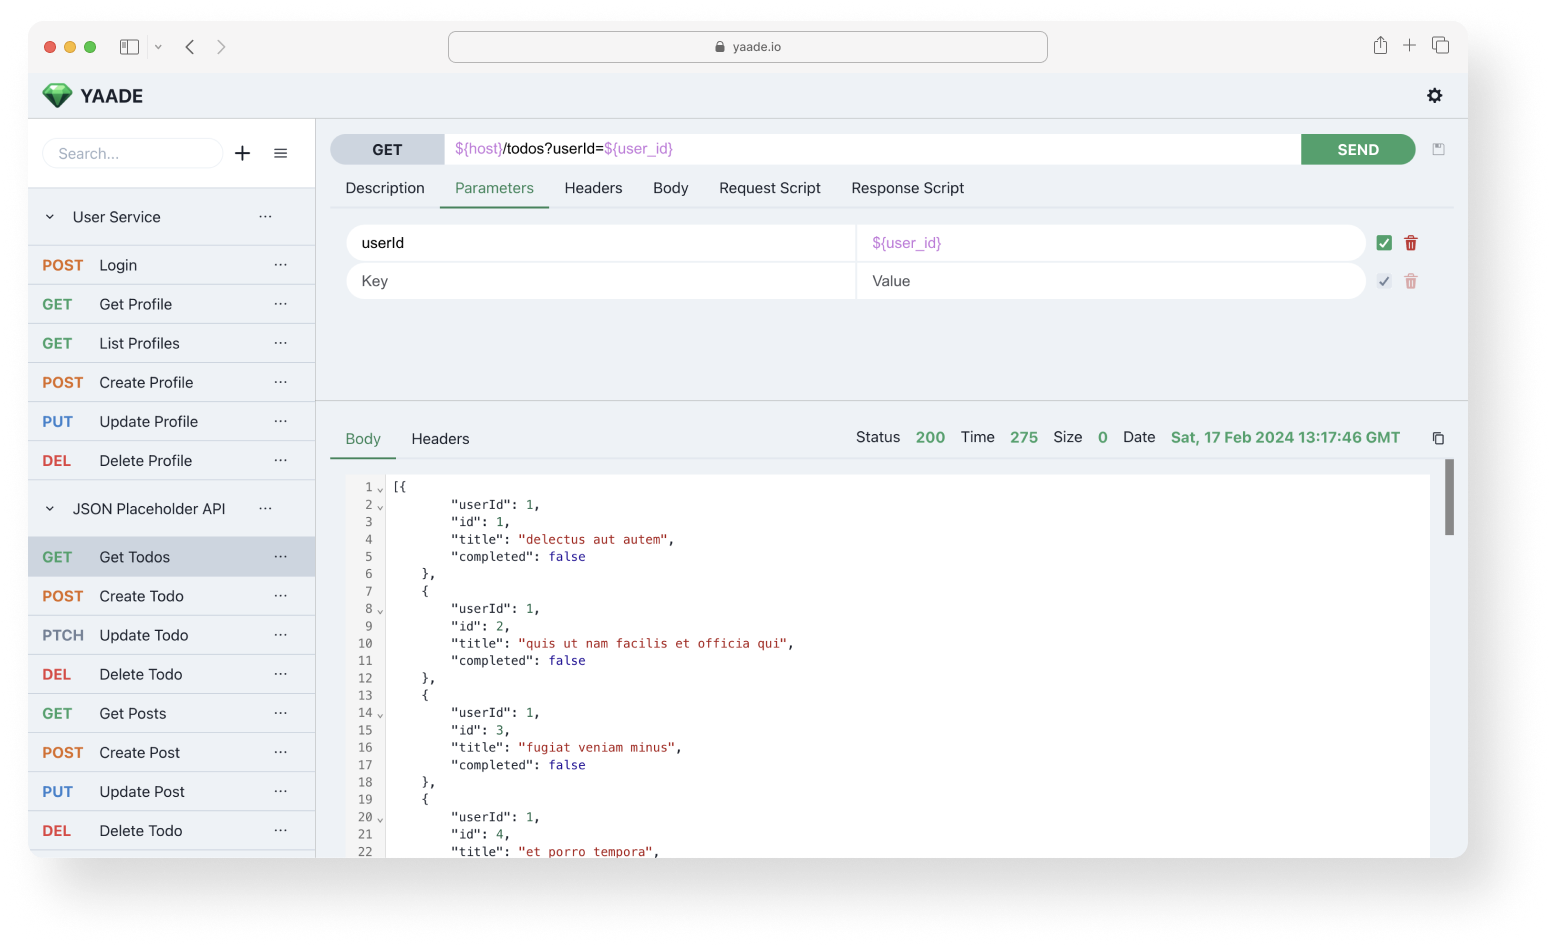Open the GET method dropdown
The image size is (1550, 947).
click(x=387, y=149)
